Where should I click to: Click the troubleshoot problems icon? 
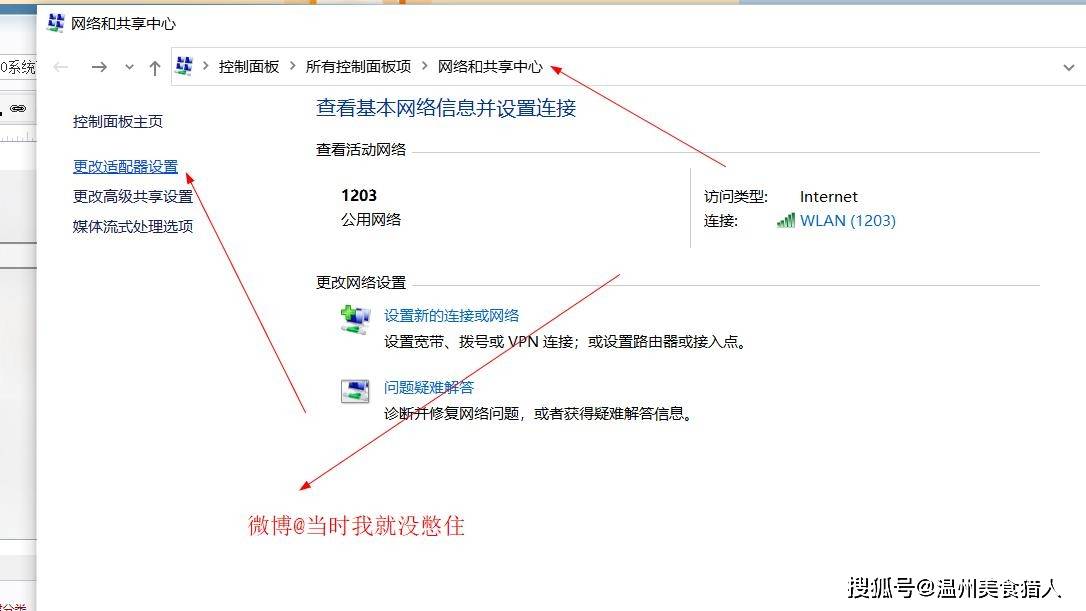[x=355, y=391]
